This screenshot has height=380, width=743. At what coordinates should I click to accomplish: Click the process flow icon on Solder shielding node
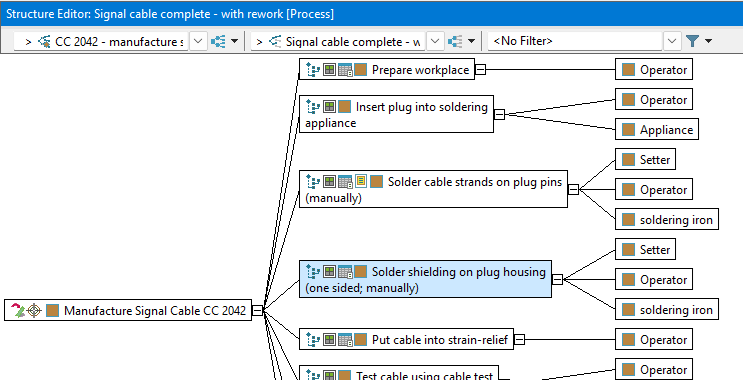click(313, 271)
